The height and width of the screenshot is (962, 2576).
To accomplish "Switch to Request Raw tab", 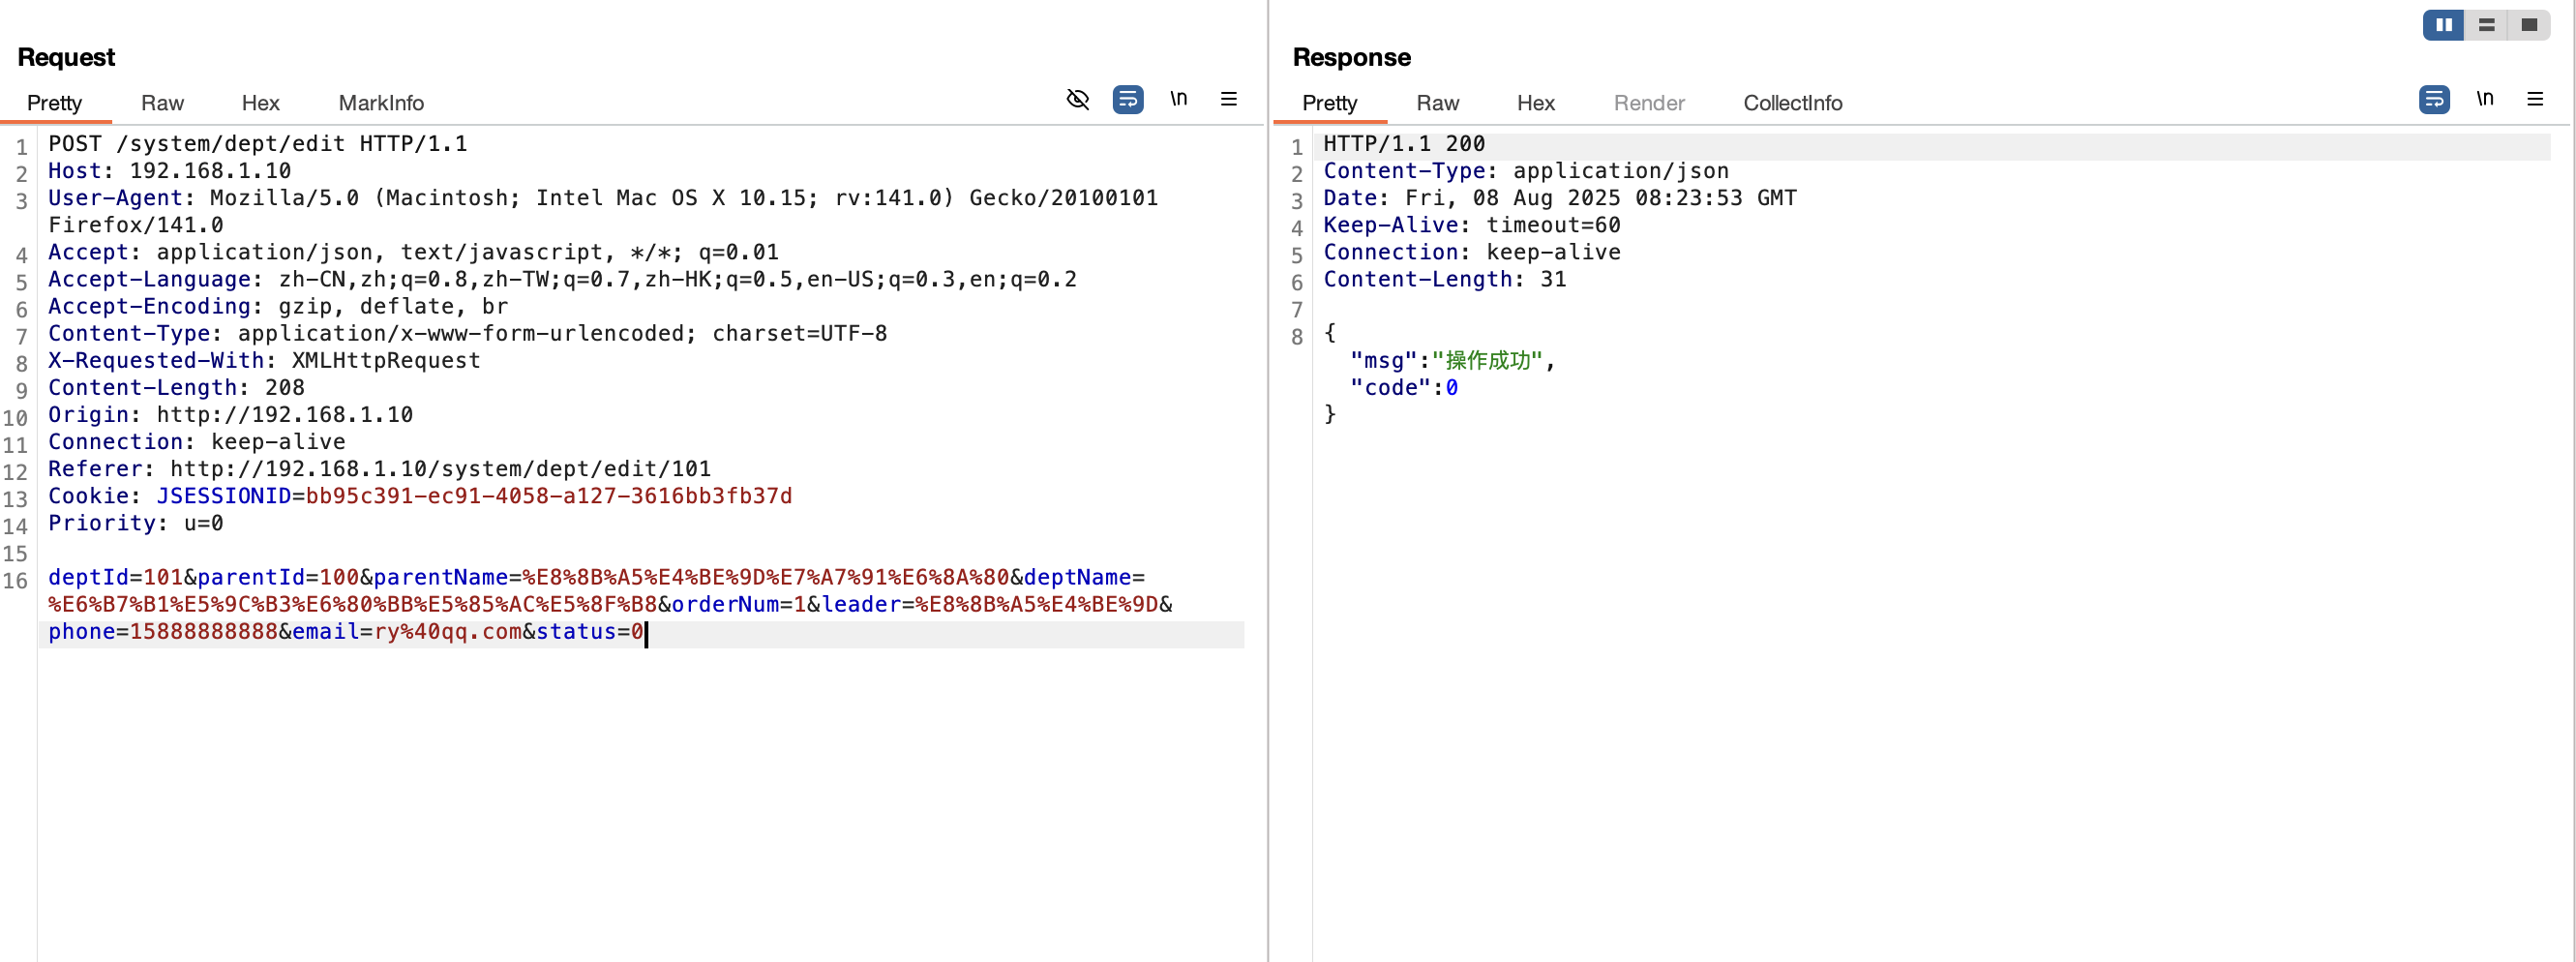I will tap(162, 103).
